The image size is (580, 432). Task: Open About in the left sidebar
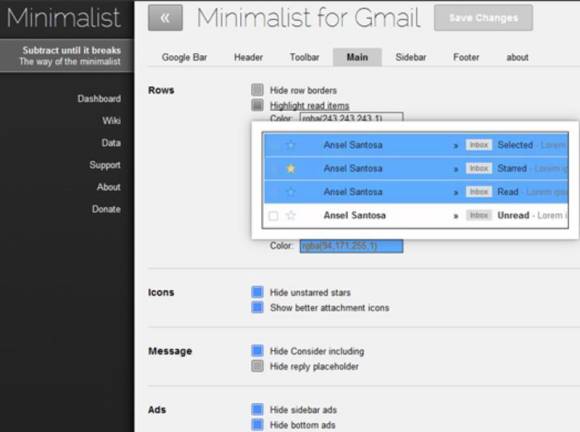click(109, 187)
